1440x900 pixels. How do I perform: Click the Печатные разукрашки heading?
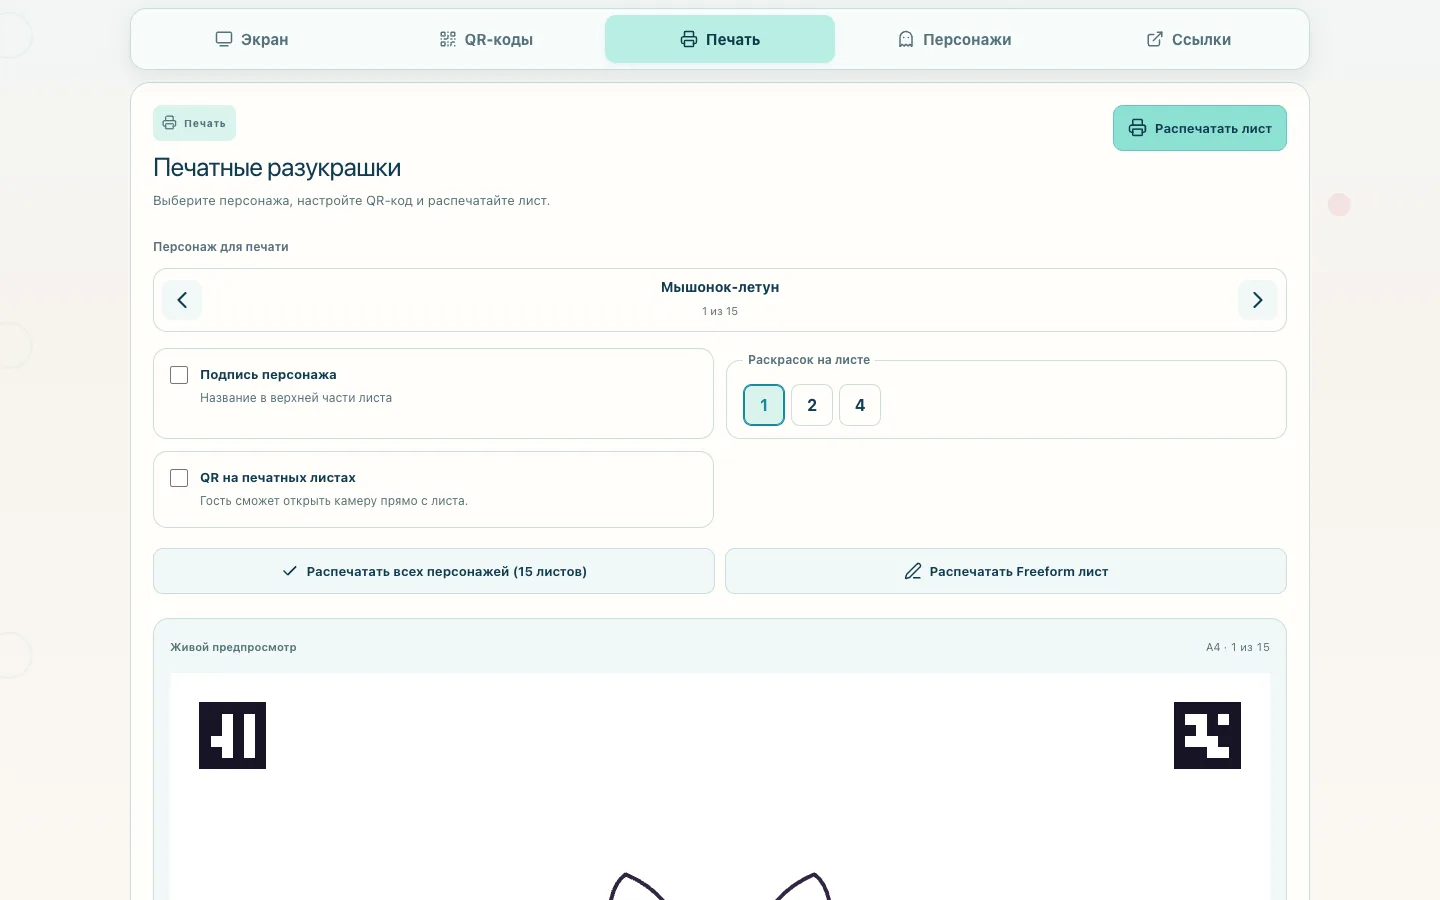(x=277, y=168)
